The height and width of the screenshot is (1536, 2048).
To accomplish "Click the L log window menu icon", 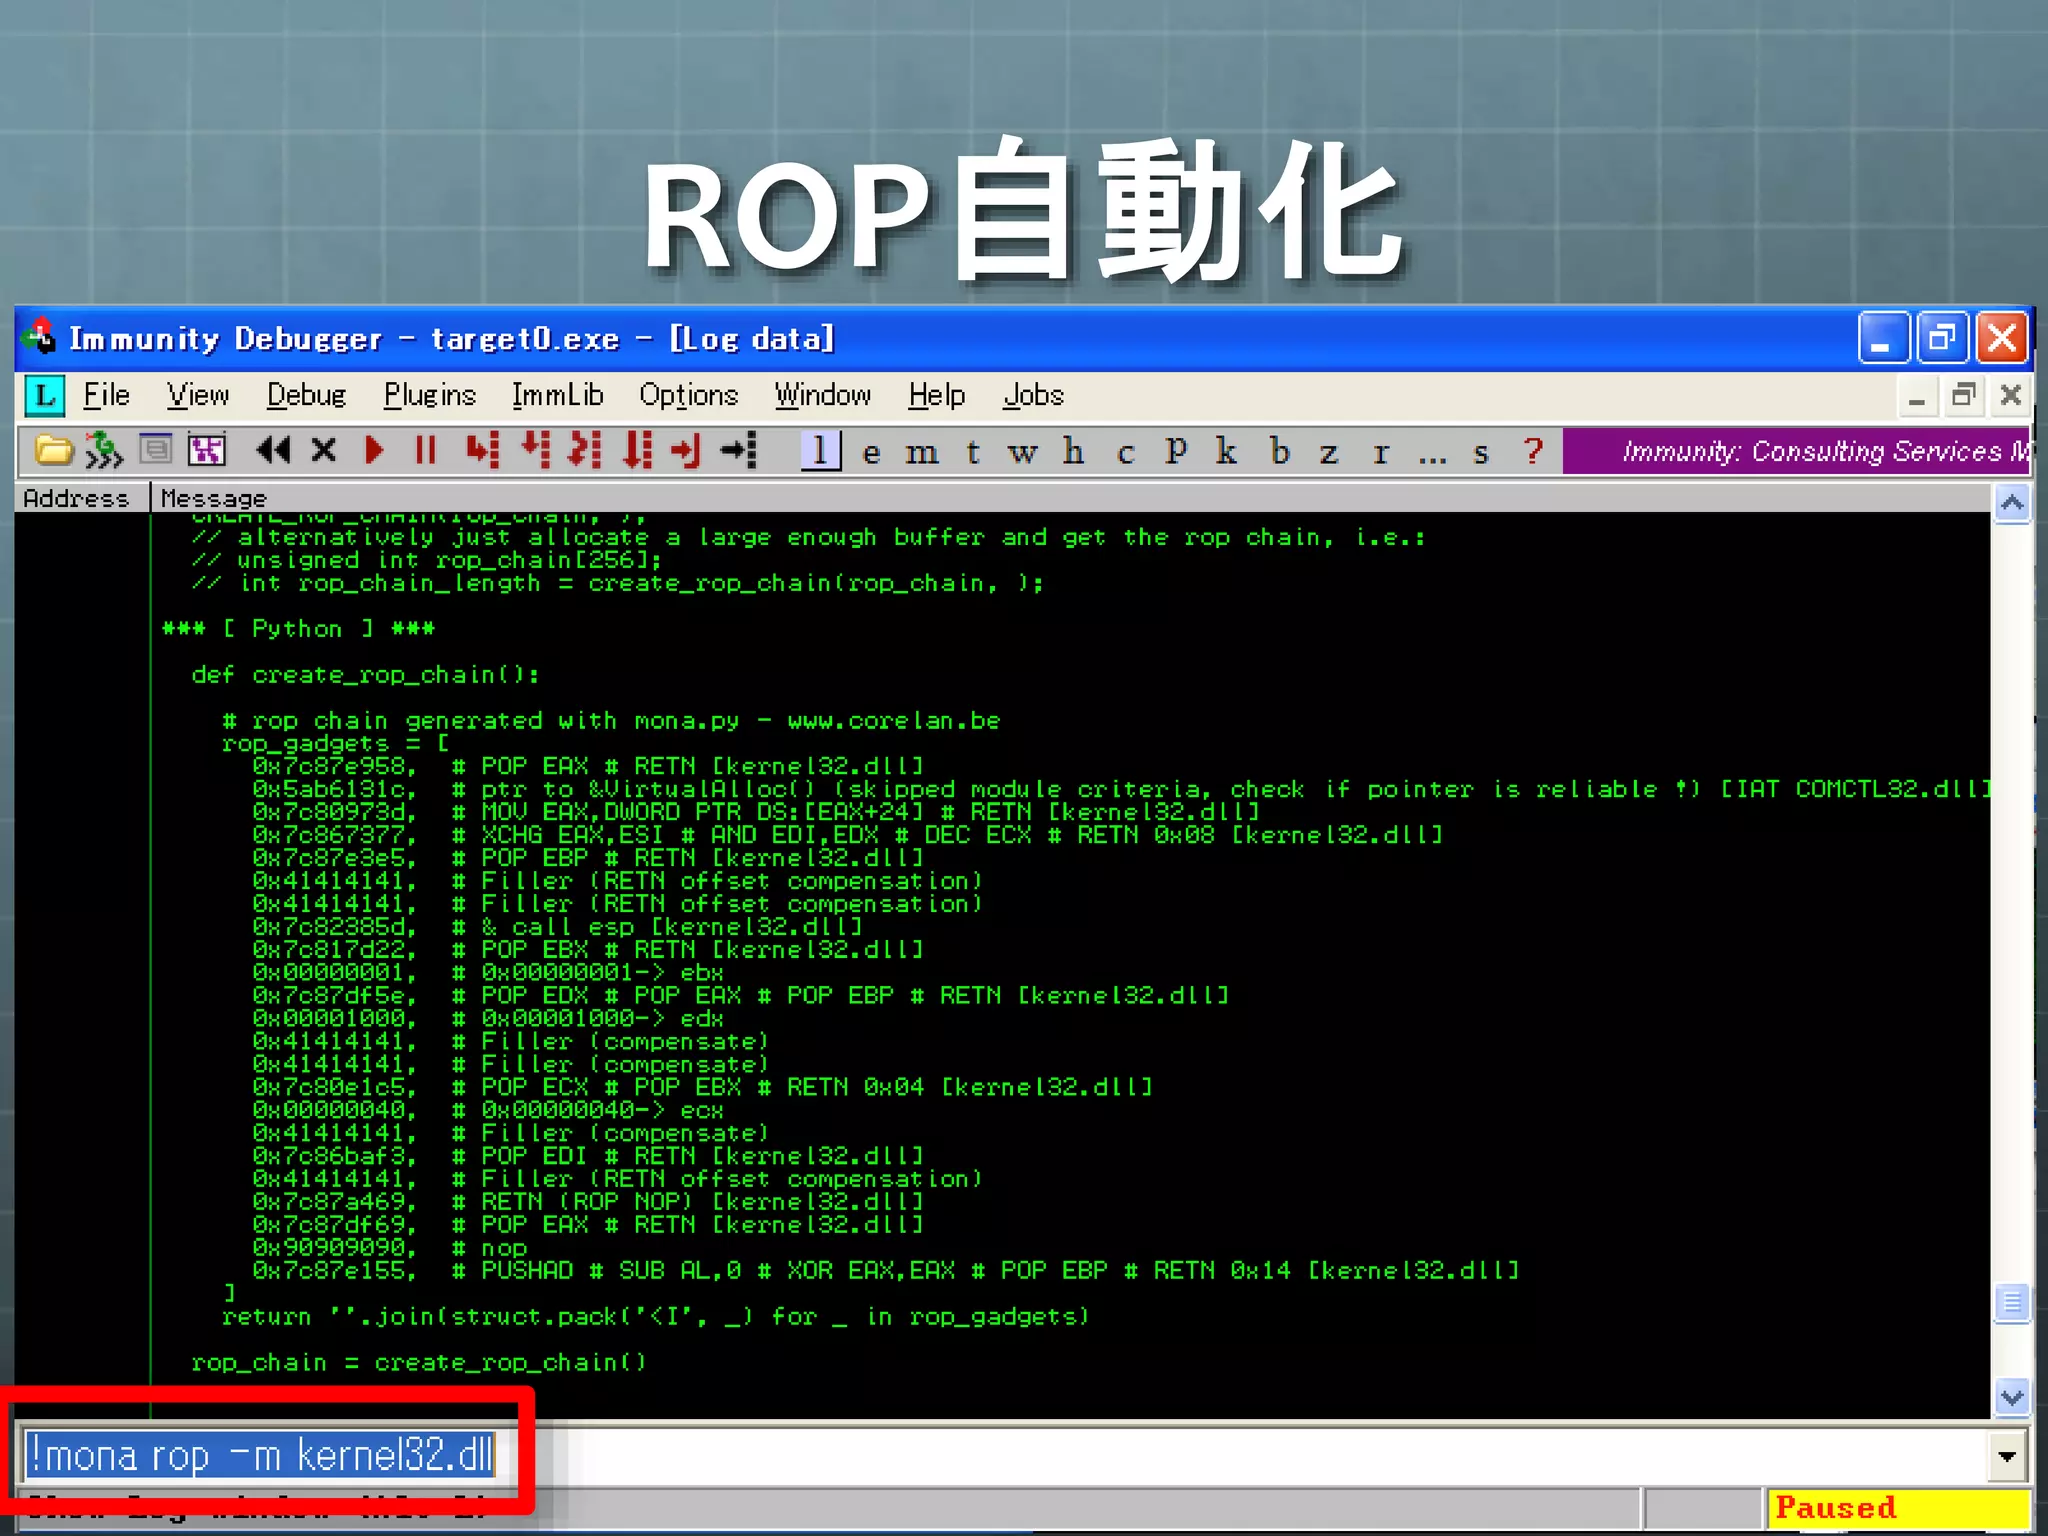I will coord(45,396).
